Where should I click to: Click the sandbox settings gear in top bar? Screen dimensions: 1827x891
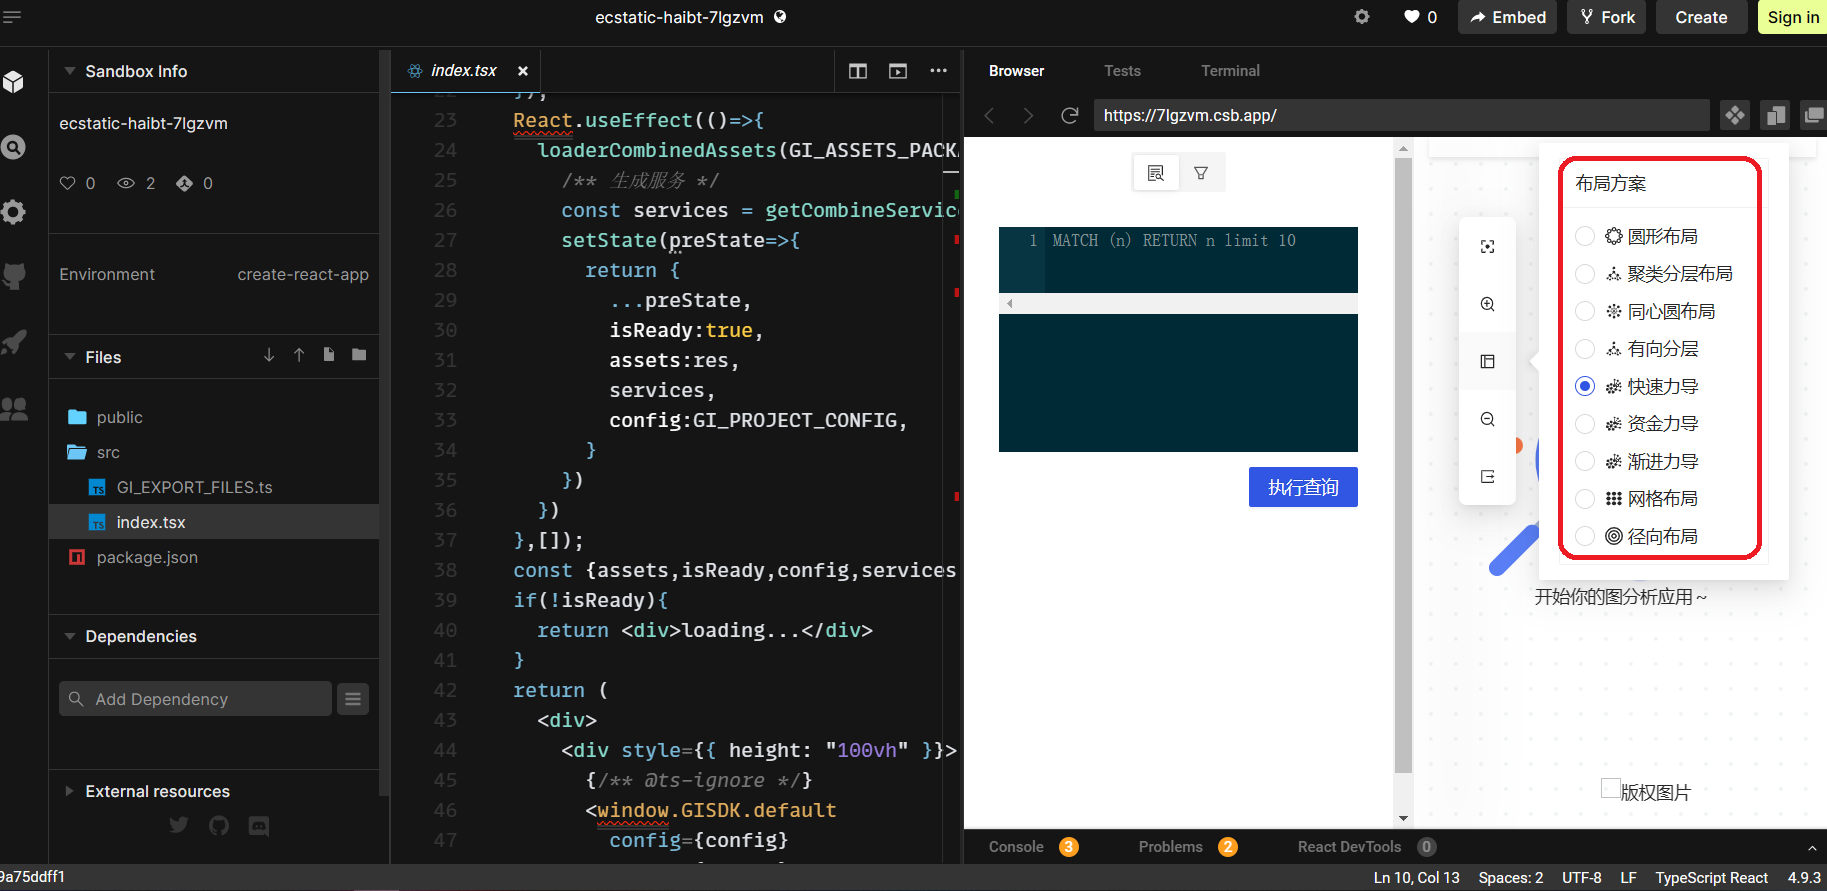(x=1361, y=17)
